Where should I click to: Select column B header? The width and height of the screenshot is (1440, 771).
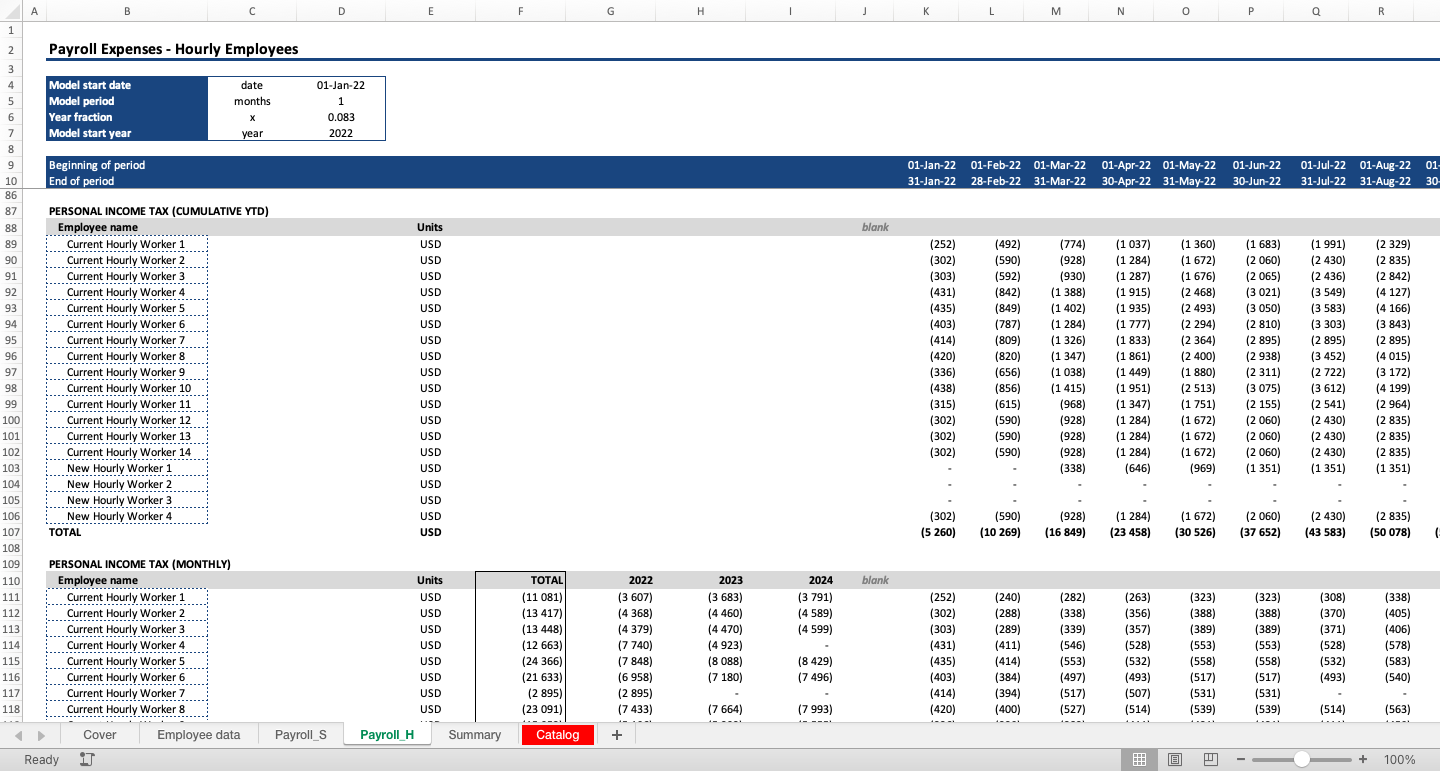click(127, 11)
